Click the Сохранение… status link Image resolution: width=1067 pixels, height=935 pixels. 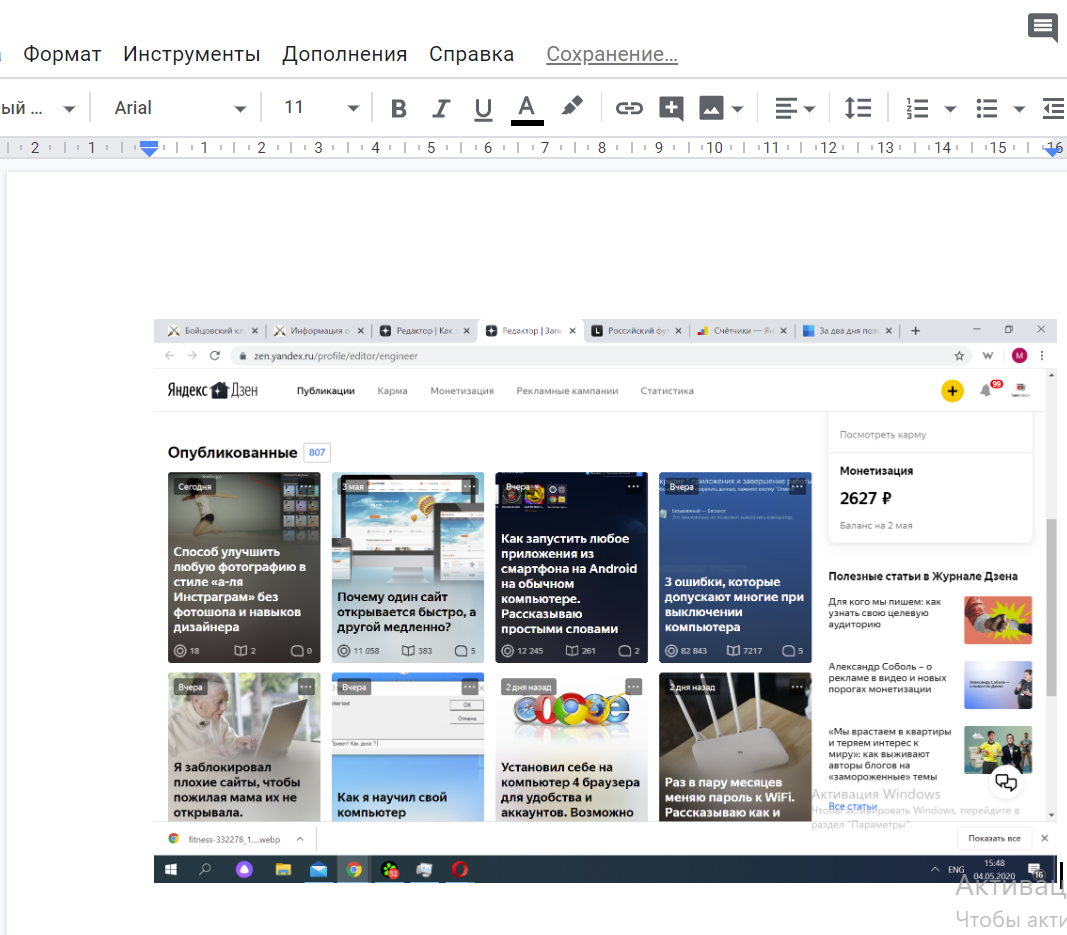pyautogui.click(x=612, y=54)
